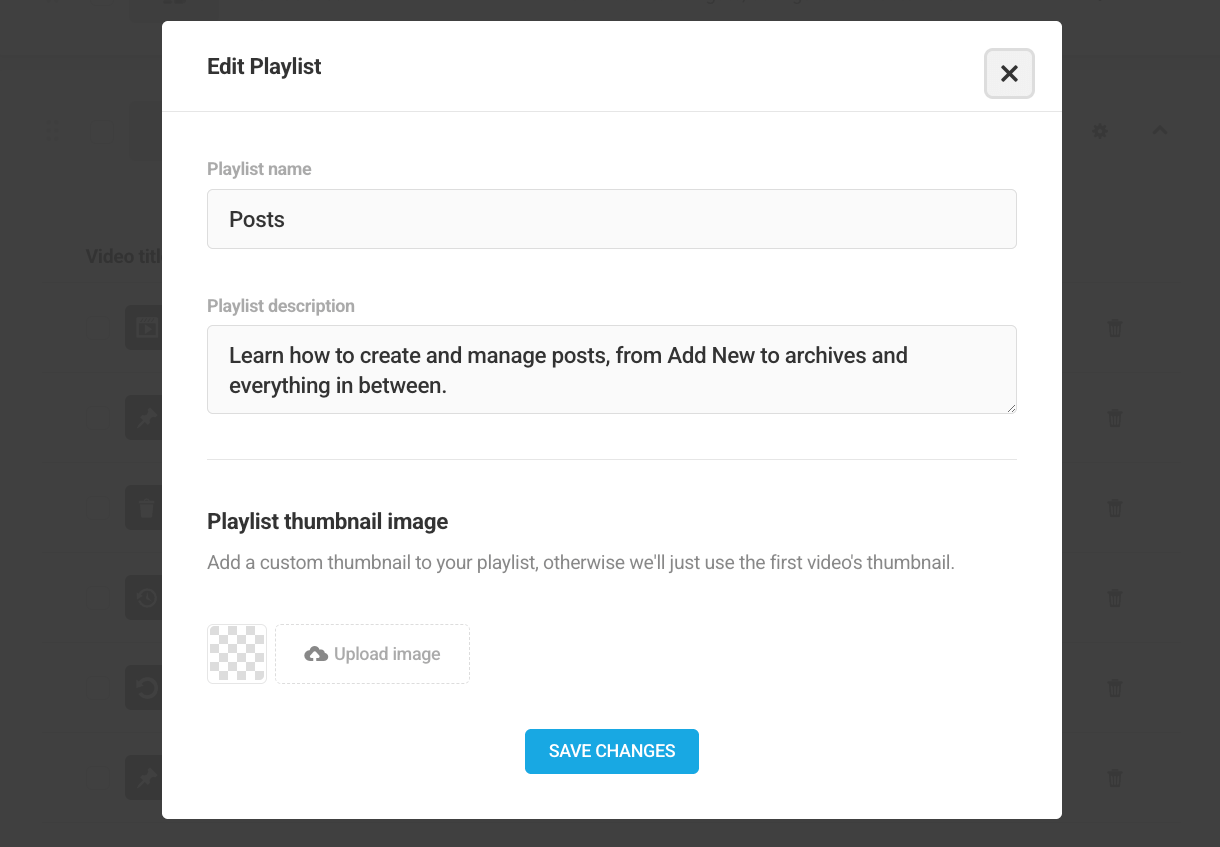Collapse the playlist with the up chevron
Viewport: 1220px width, 847px height.
click(x=1159, y=130)
